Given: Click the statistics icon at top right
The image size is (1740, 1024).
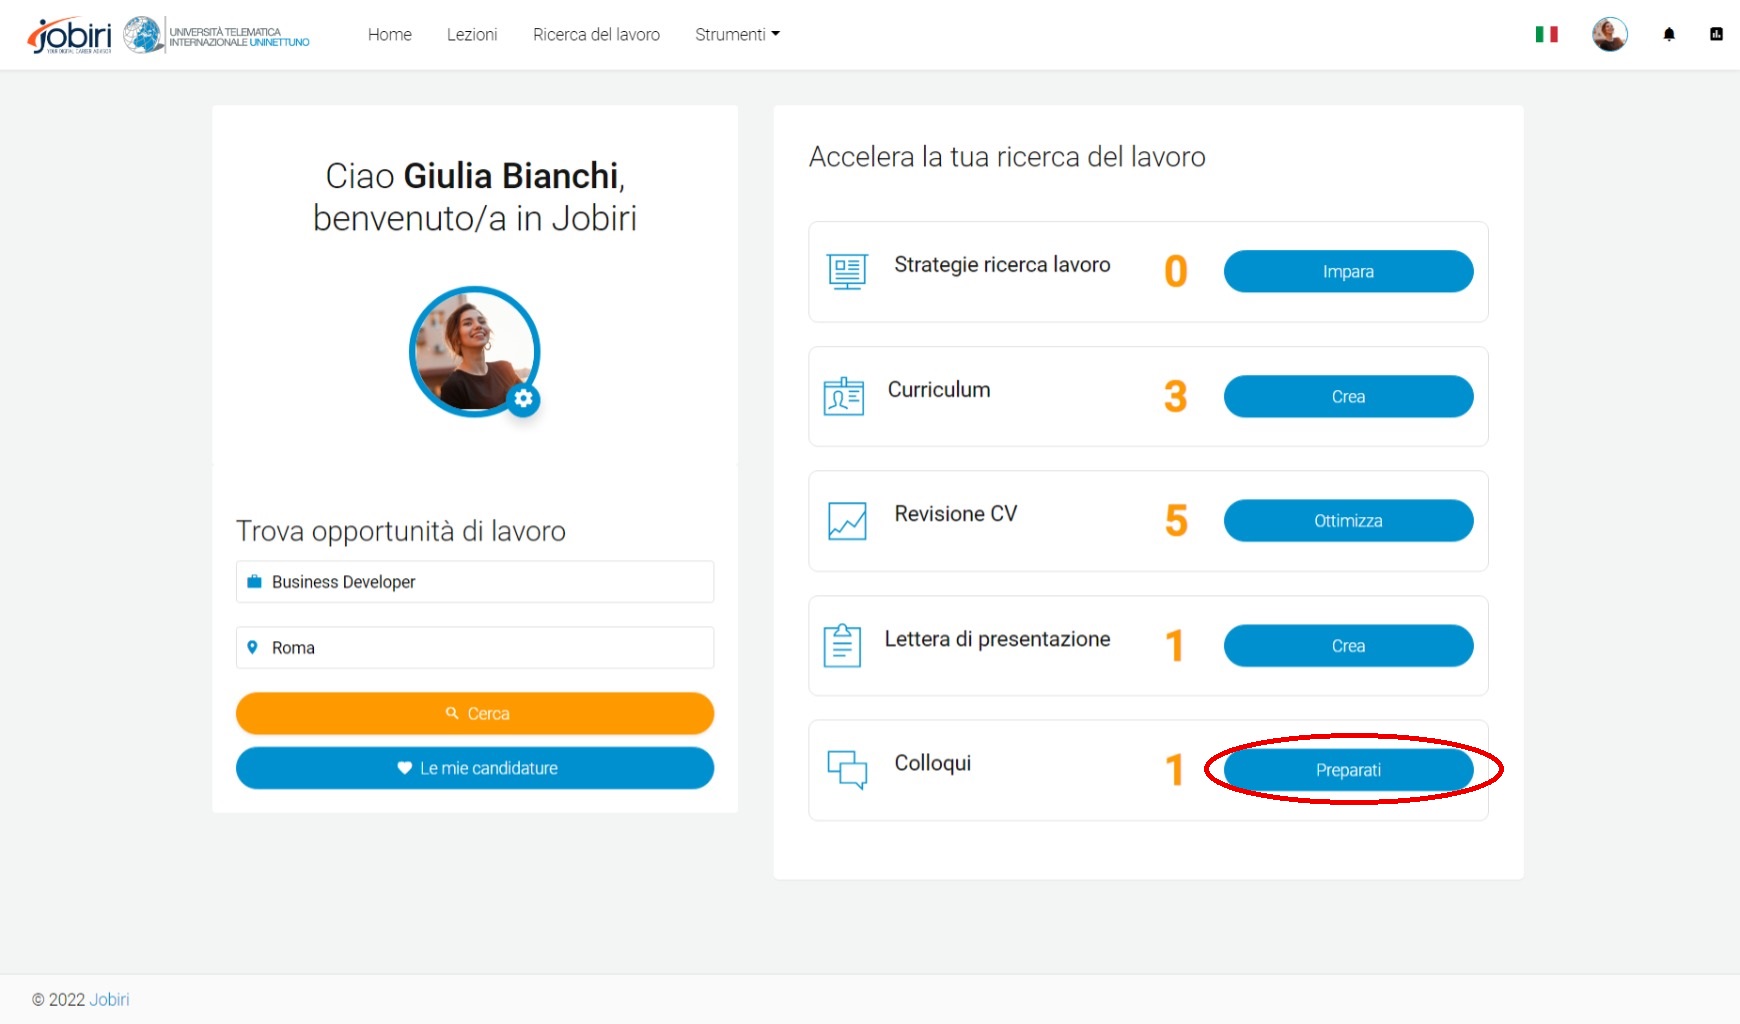Looking at the screenshot, I should (1716, 35).
